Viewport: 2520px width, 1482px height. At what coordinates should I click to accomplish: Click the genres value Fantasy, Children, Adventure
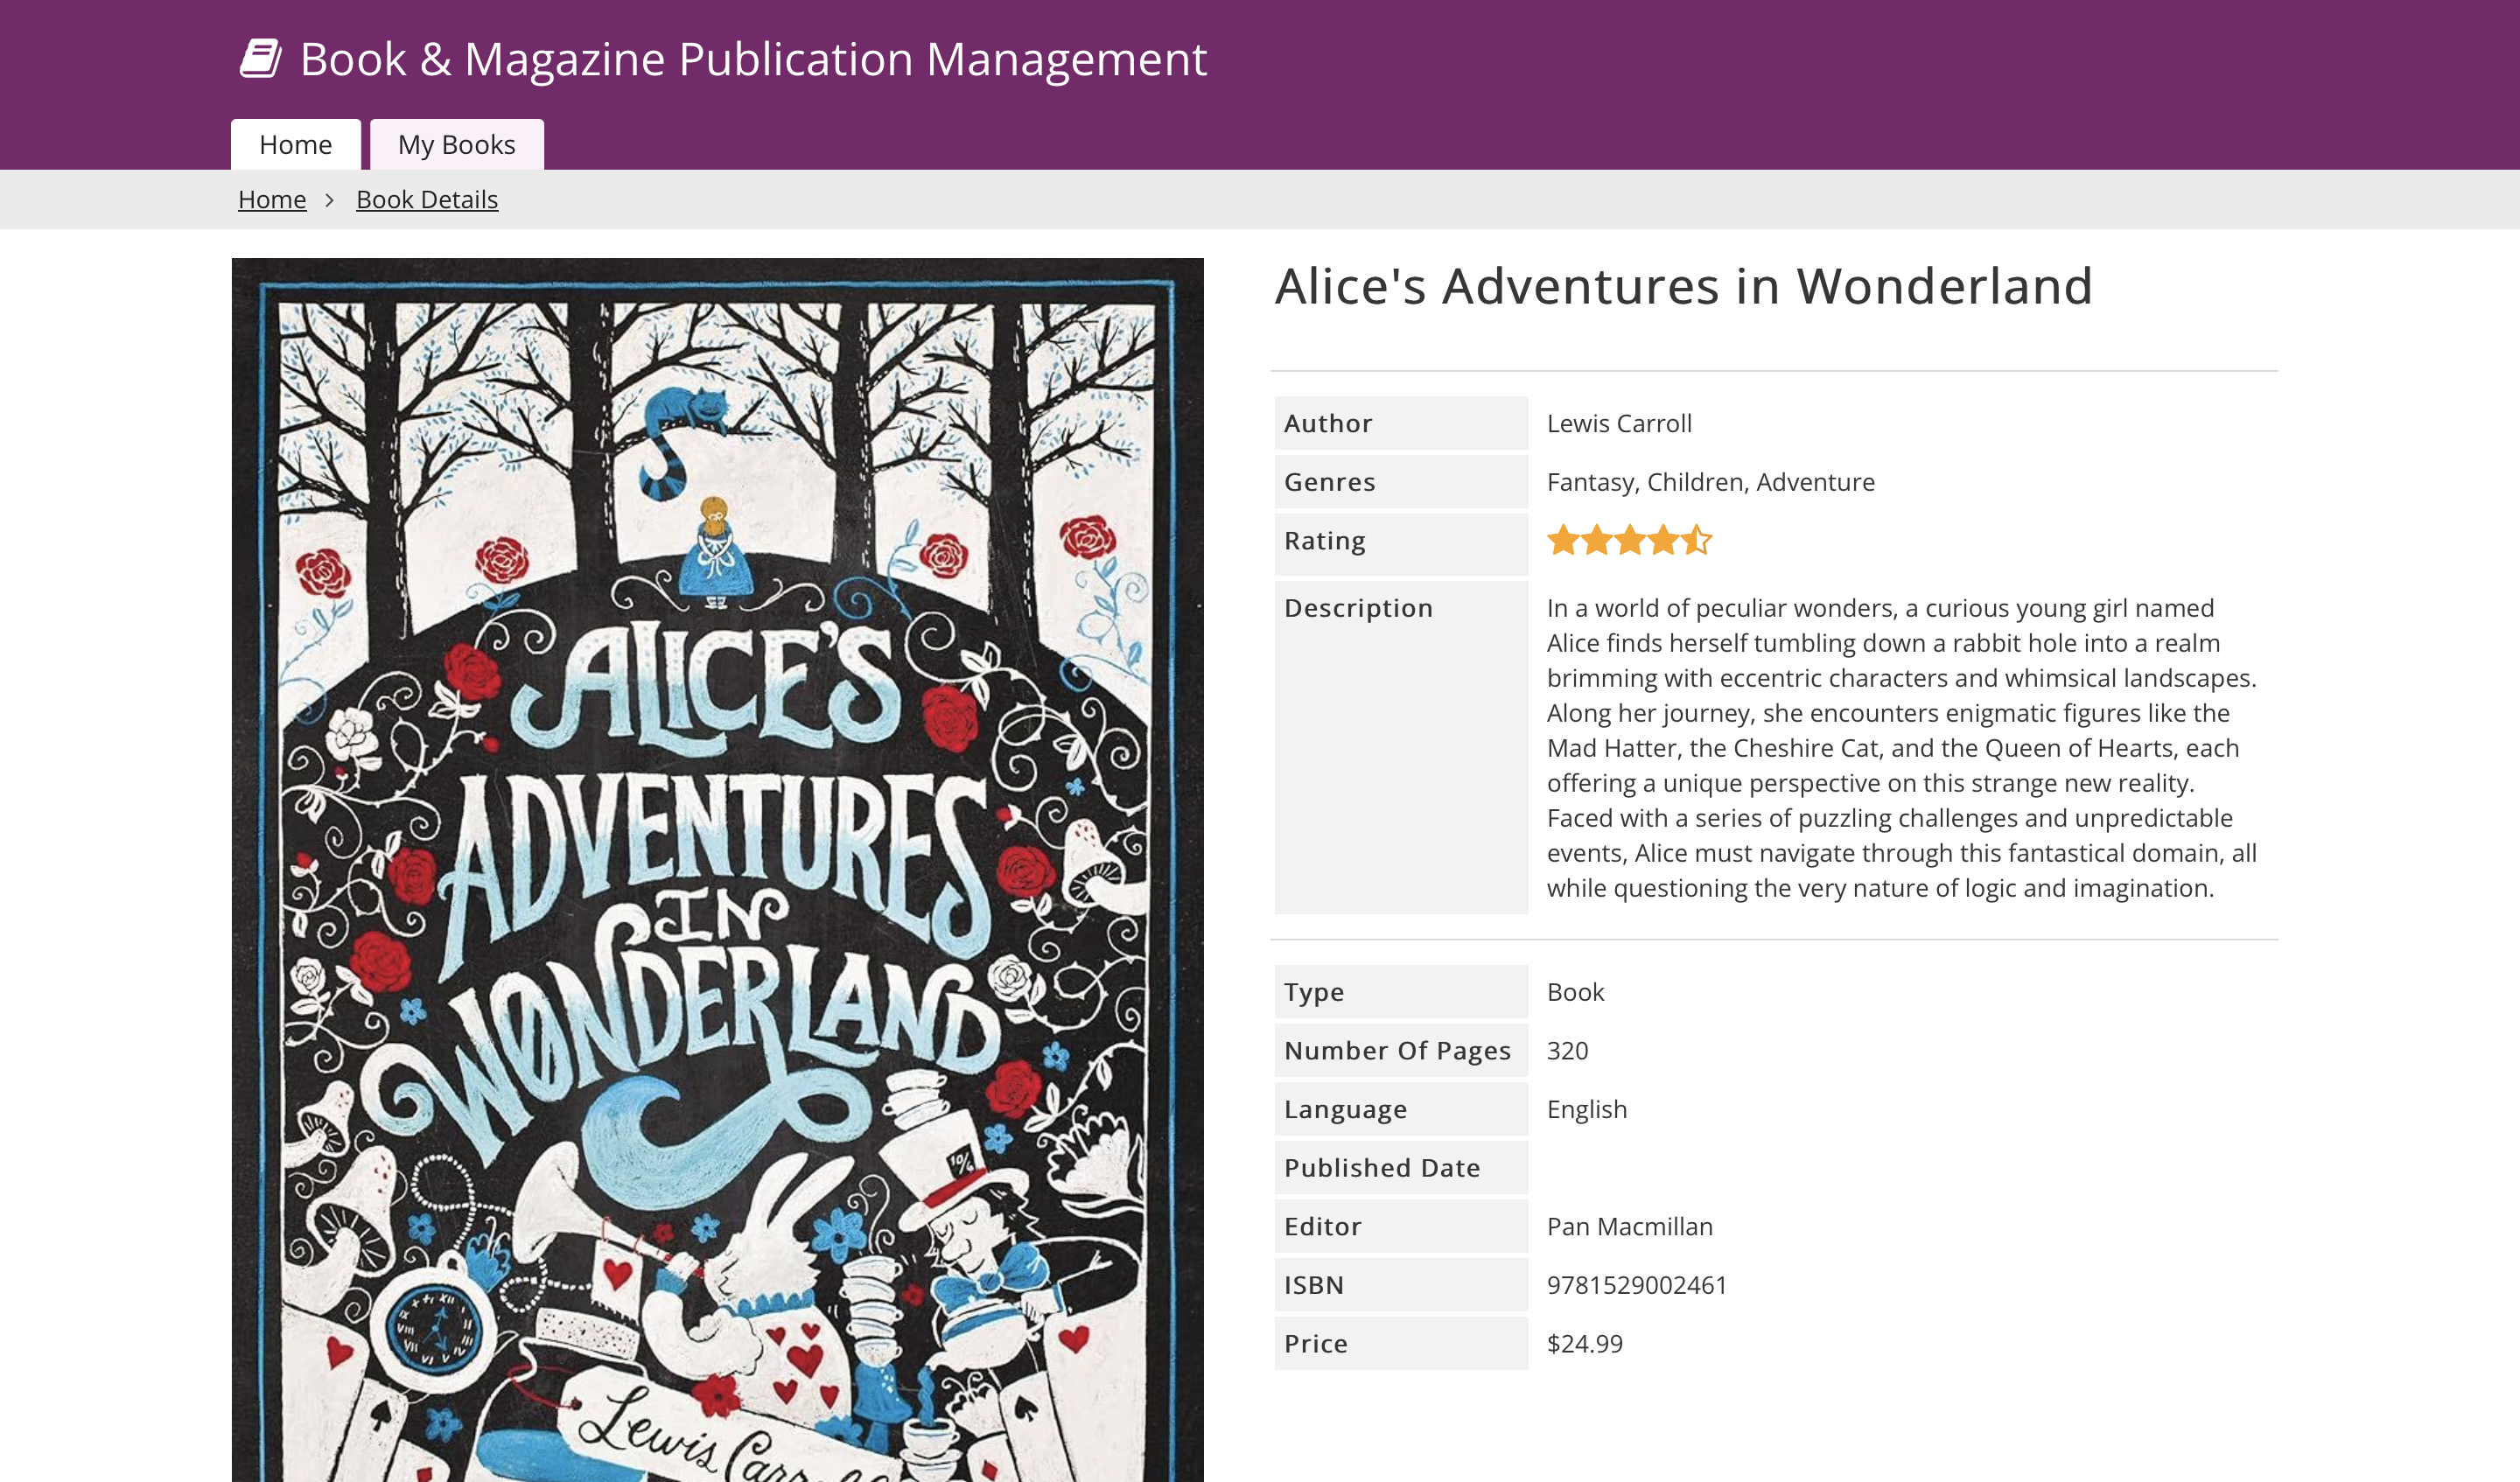(1710, 482)
